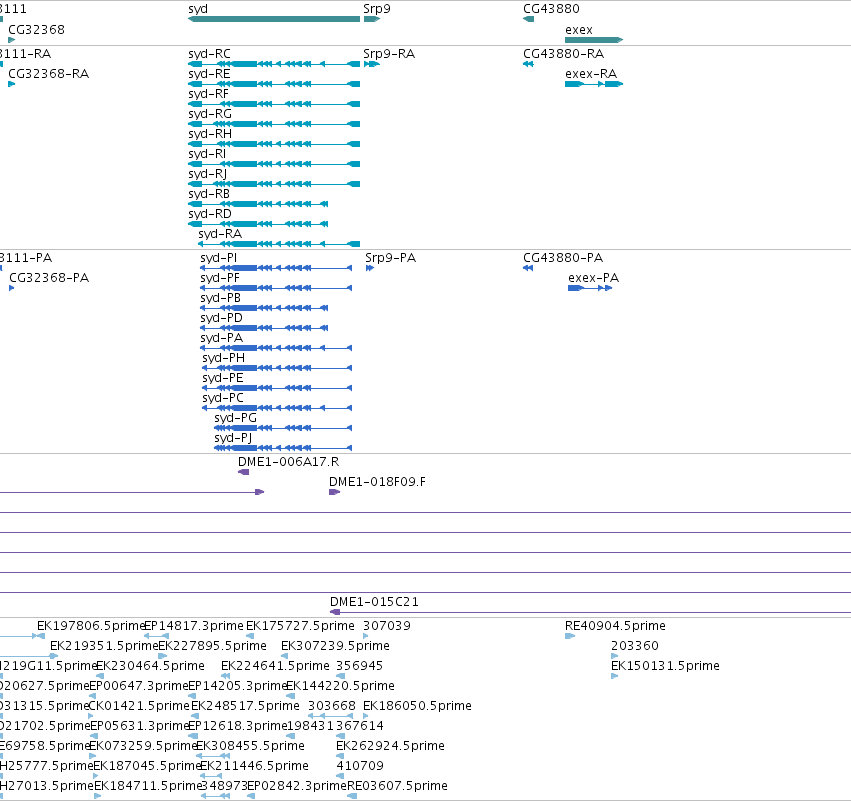Select the syd-PI protein label
This screenshot has height=801, width=851.
[x=219, y=258]
